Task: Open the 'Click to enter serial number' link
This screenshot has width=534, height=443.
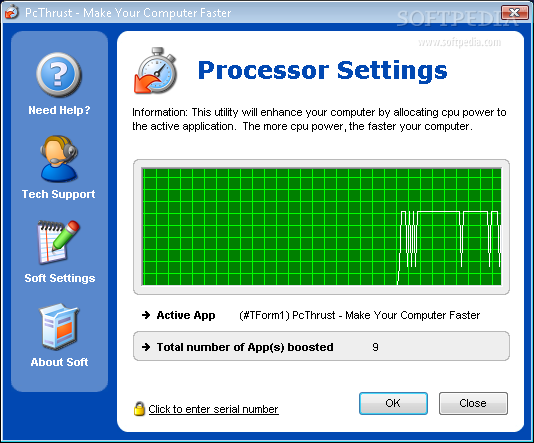Action: click(214, 409)
